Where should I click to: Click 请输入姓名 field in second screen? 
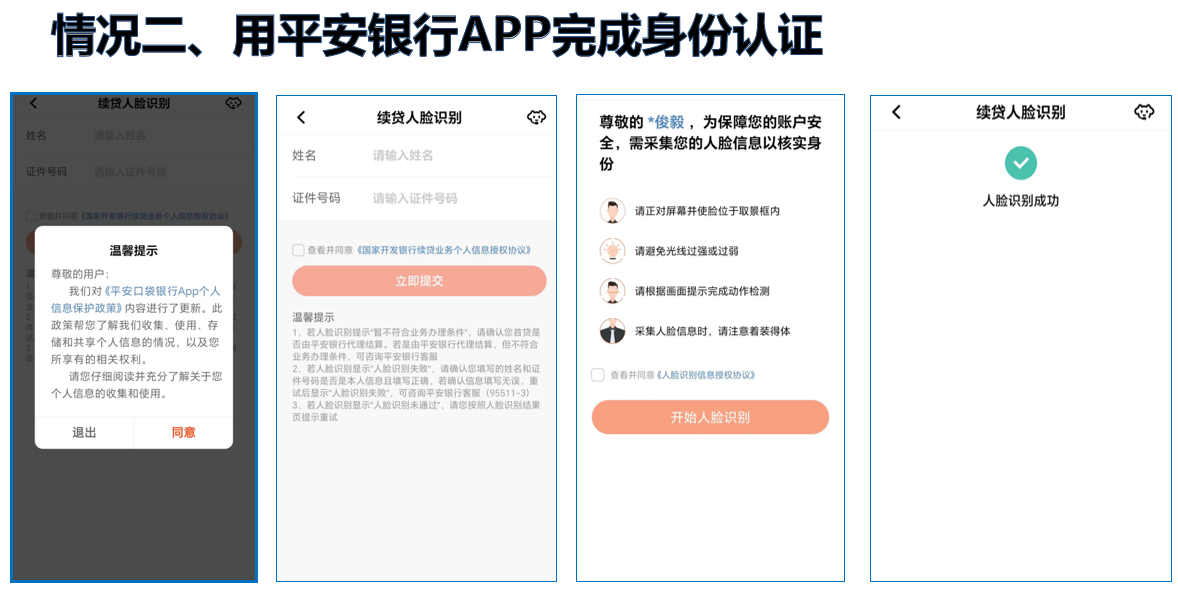[x=403, y=156]
